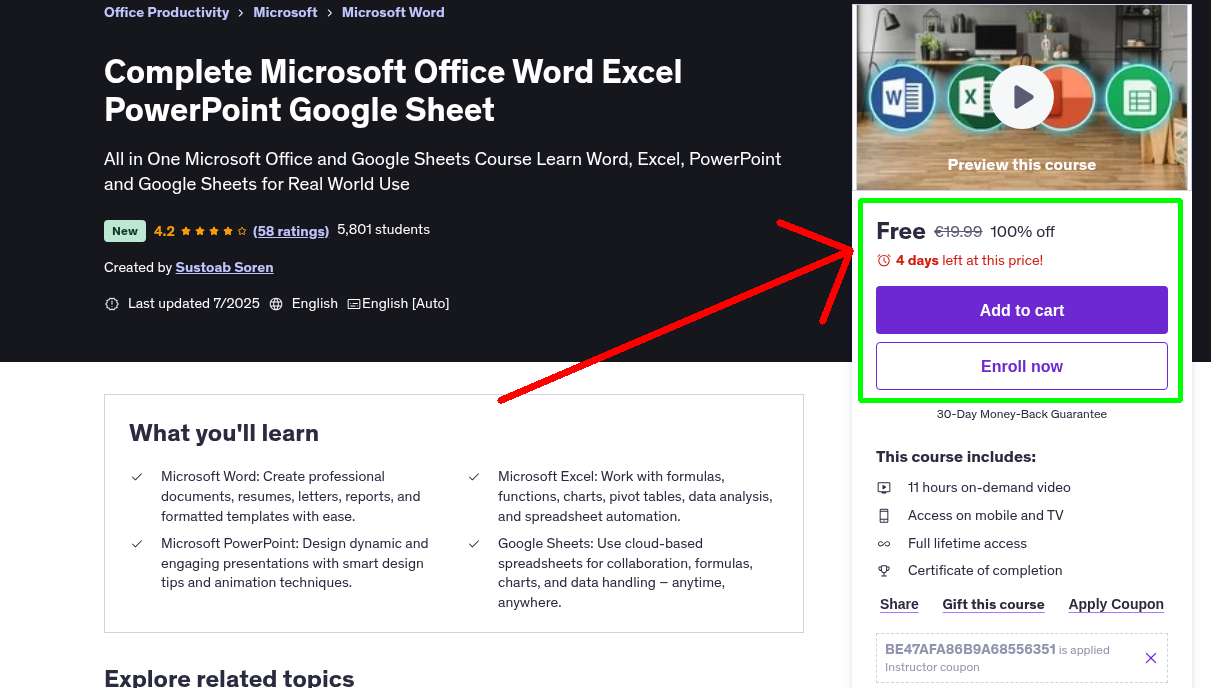
Task: Click the Enroll now button
Action: [x=1022, y=366]
